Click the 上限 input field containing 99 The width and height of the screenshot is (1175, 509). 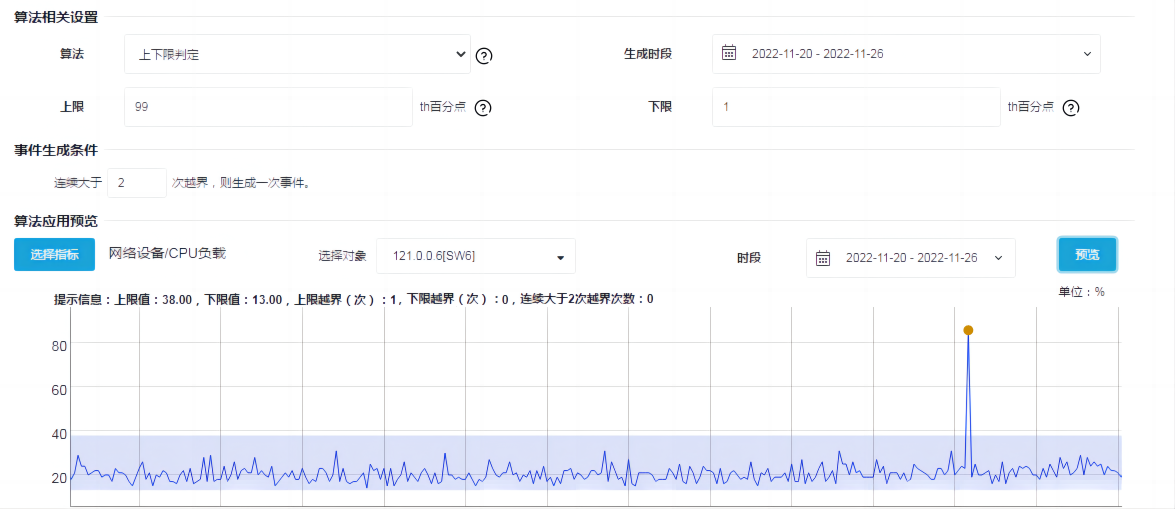coord(268,106)
